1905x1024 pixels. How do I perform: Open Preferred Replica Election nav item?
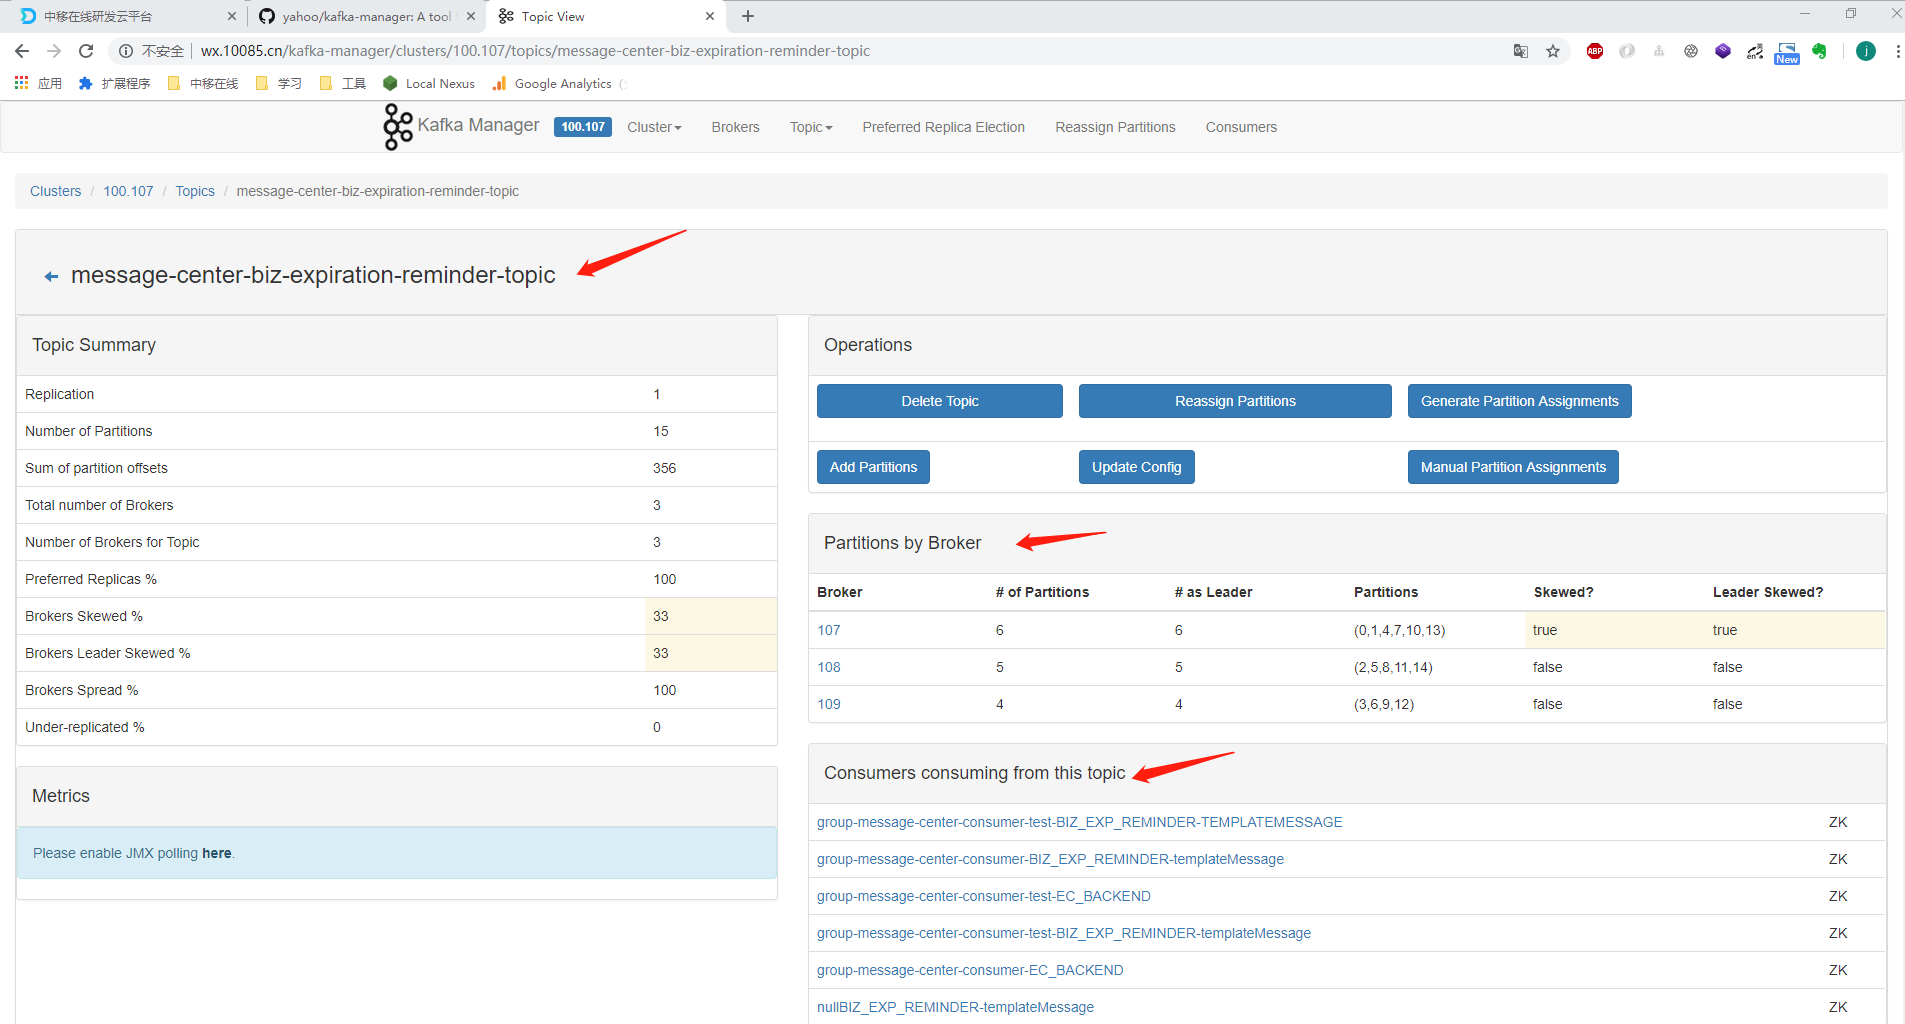pyautogui.click(x=943, y=127)
